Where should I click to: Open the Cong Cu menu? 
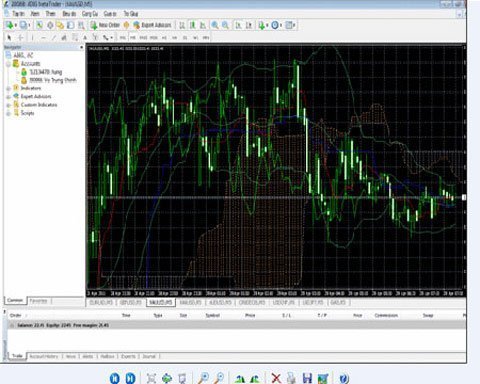pyautogui.click(x=90, y=14)
